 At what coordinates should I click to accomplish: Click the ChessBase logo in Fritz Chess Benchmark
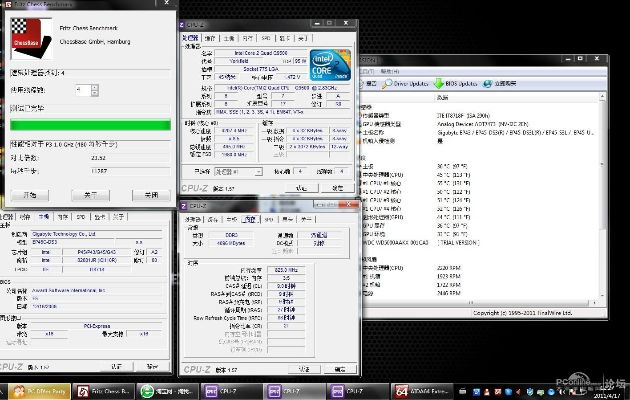click(x=31, y=39)
